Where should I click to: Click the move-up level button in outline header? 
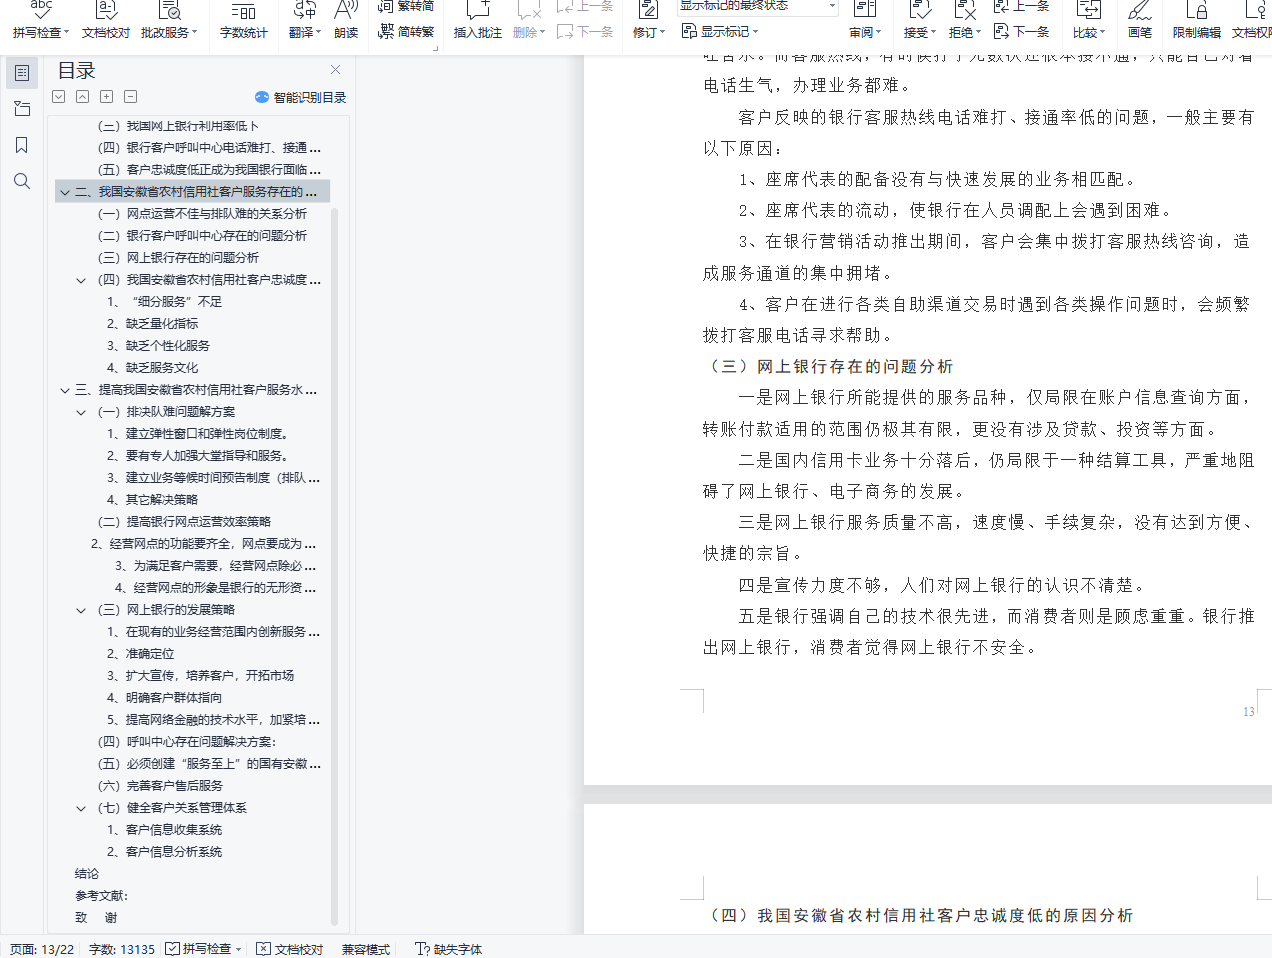83,97
